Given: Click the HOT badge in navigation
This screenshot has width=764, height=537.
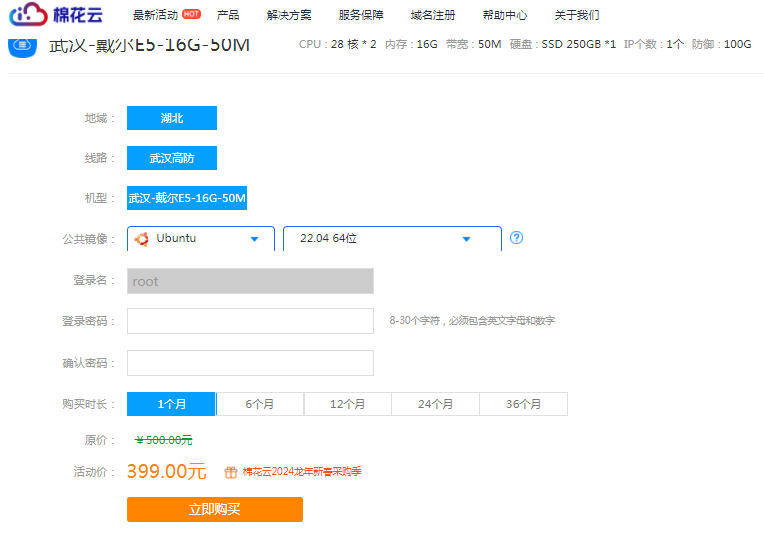Looking at the screenshot, I should coord(191,14).
